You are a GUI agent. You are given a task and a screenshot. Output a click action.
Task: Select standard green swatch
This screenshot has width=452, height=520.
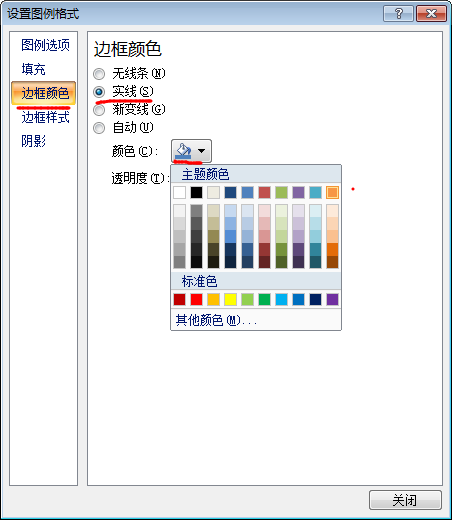click(x=264, y=299)
